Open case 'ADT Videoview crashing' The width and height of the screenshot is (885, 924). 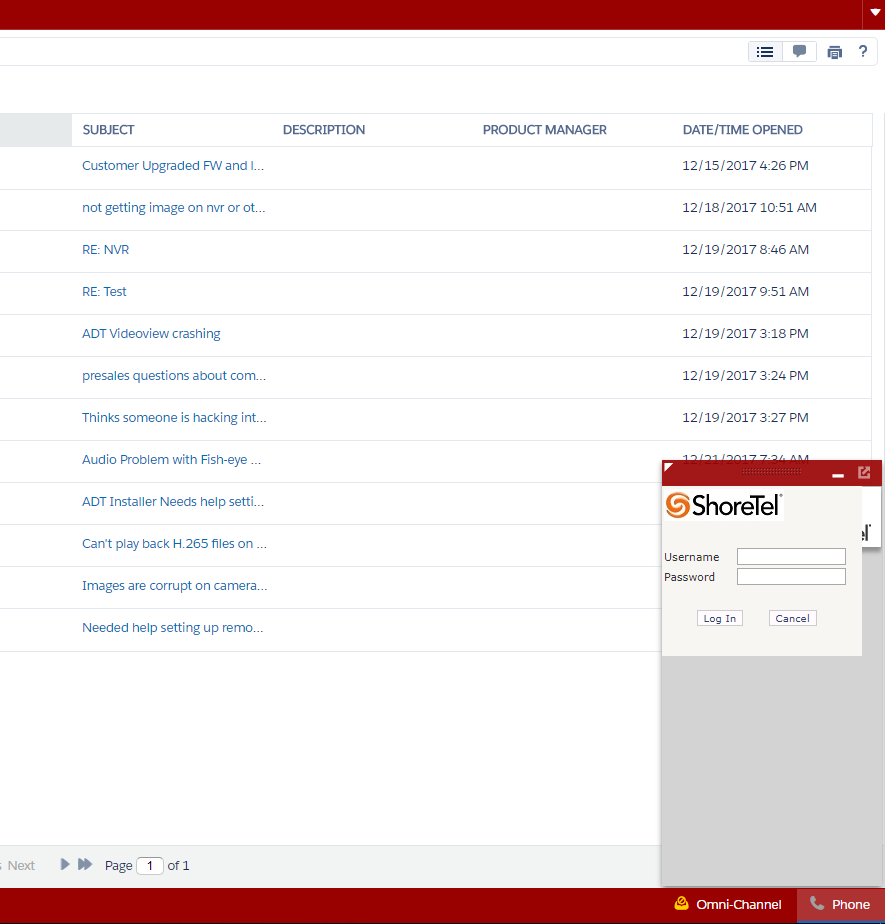tap(151, 334)
